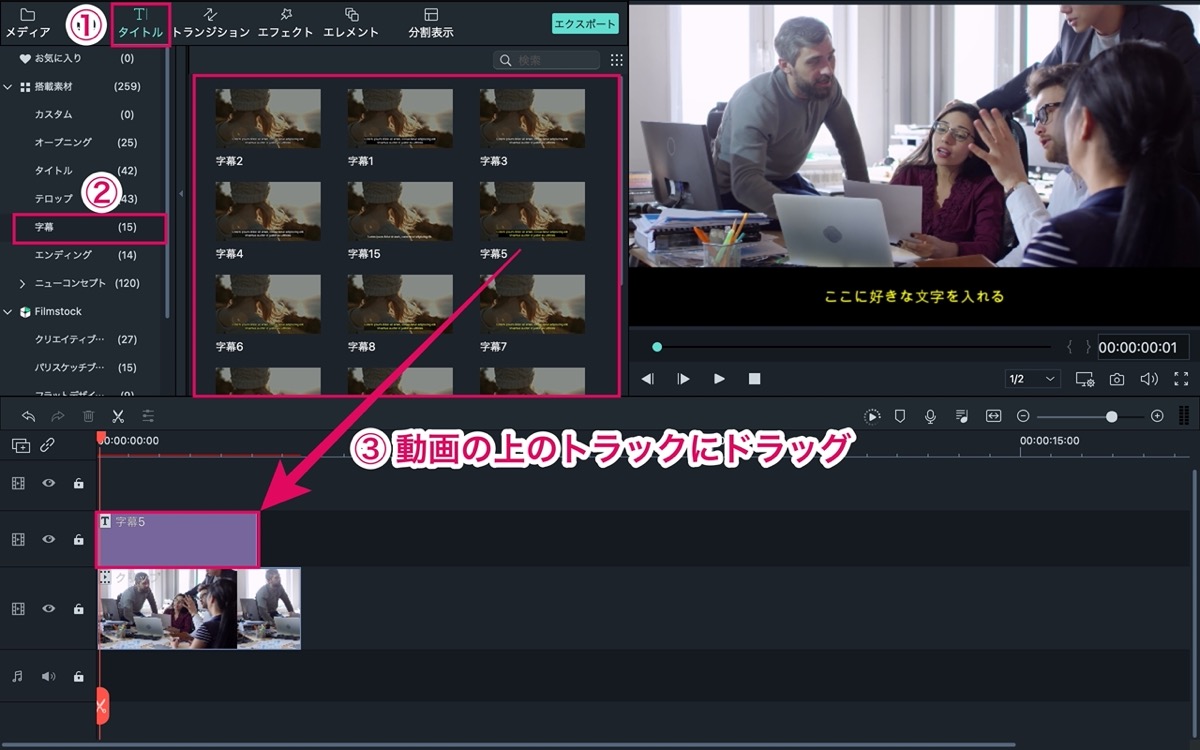This screenshot has height=750, width=1200.
Task: Mute the audio track speaker
Action: pos(48,676)
